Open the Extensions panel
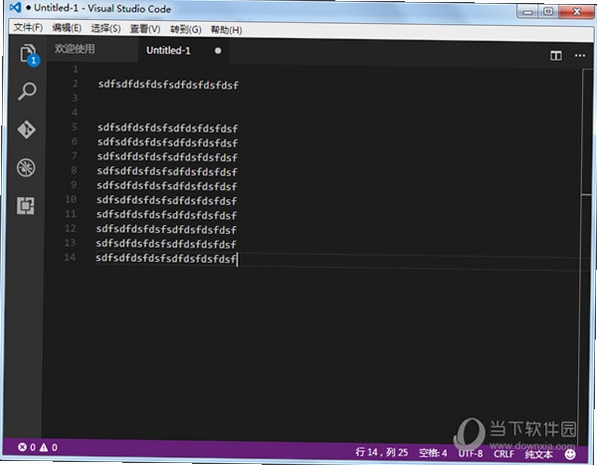The height and width of the screenshot is (465, 597). [26, 206]
